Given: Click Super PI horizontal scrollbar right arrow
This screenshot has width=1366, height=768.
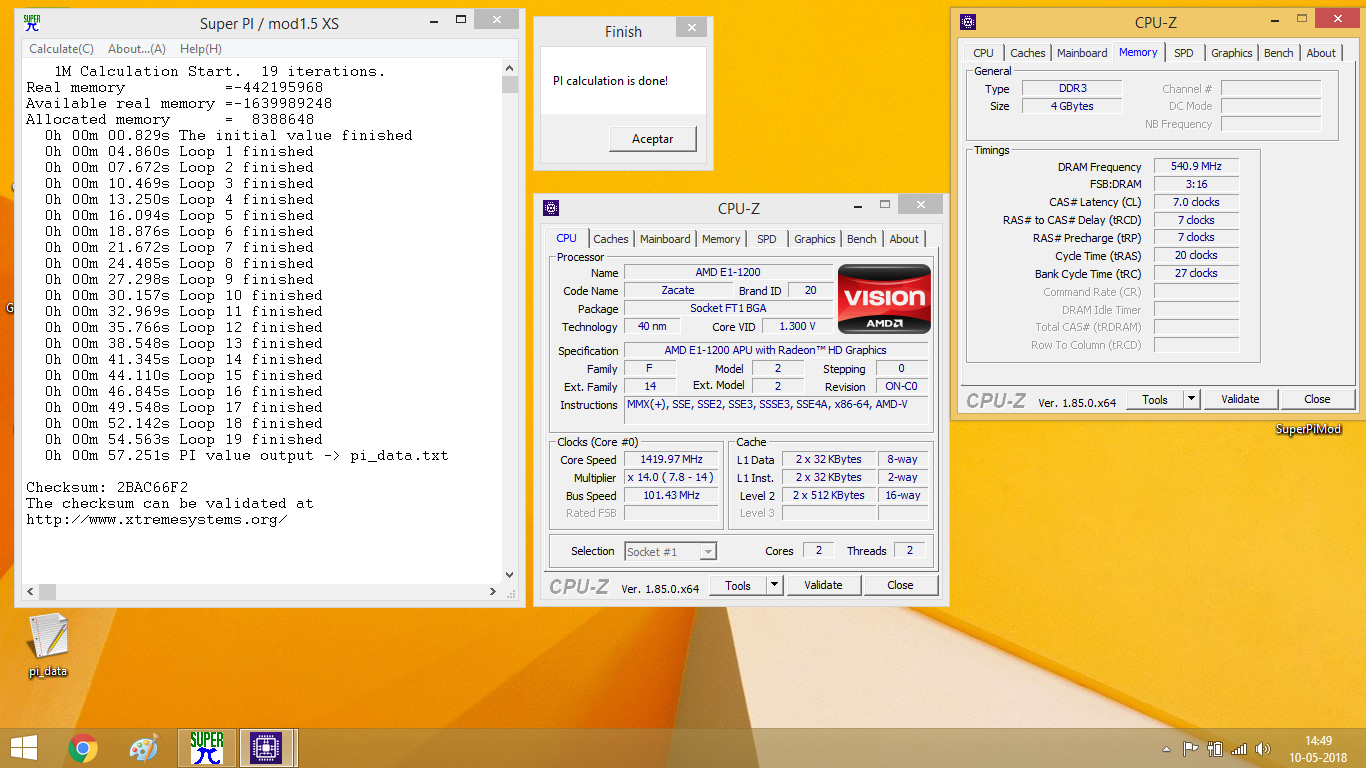Looking at the screenshot, I should click(x=494, y=591).
